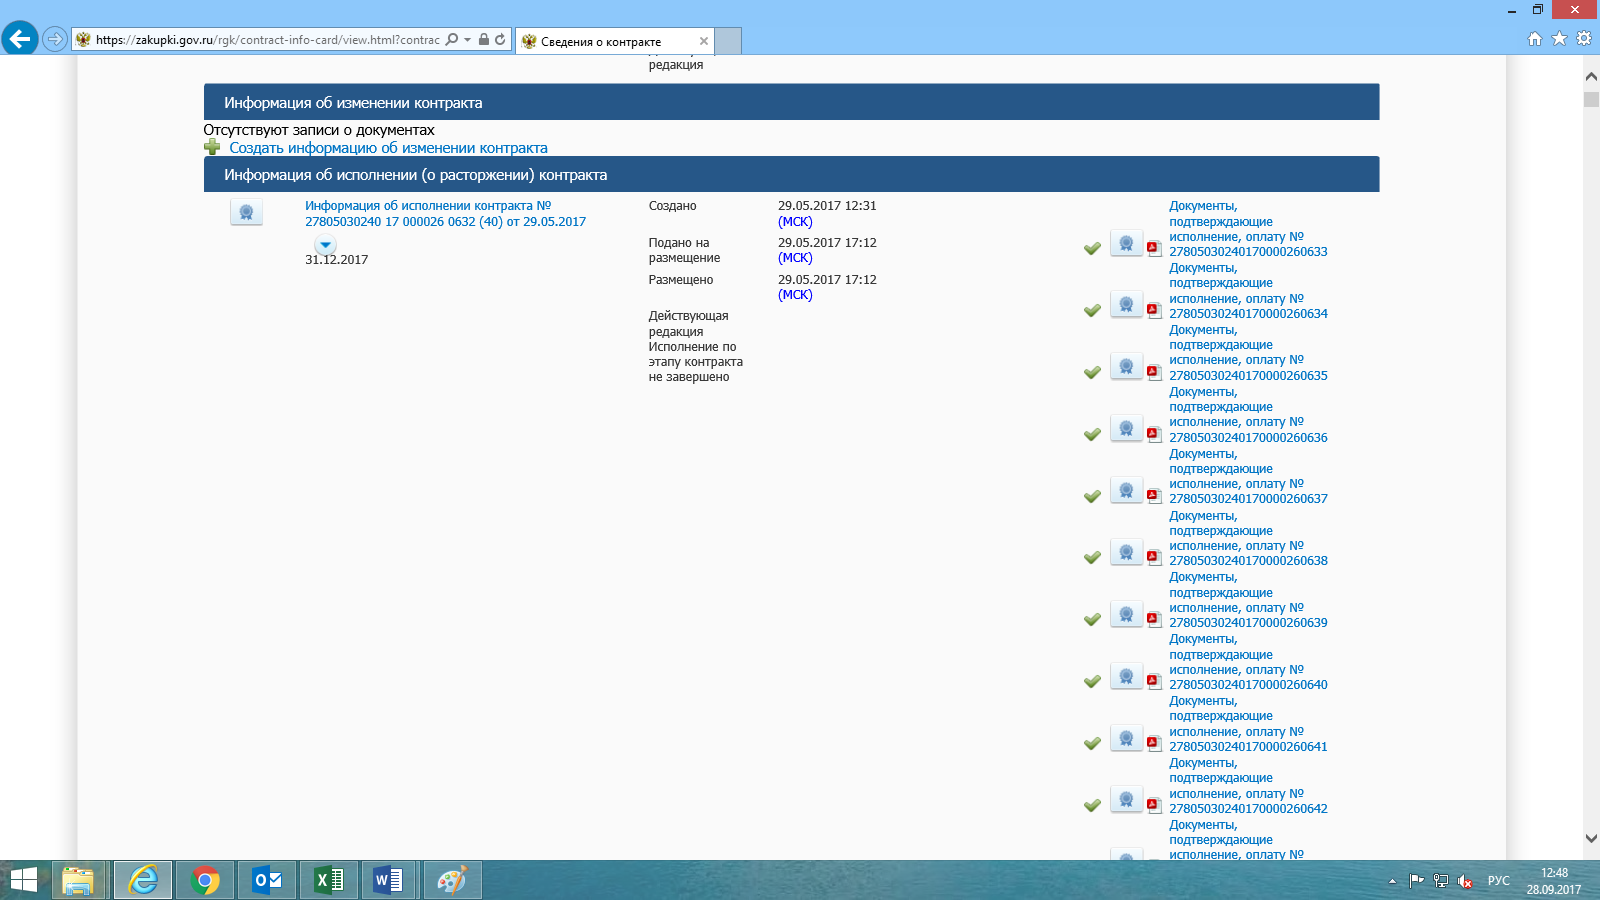Open the PDF icon for document 27805030240170000260633

pos(1154,248)
